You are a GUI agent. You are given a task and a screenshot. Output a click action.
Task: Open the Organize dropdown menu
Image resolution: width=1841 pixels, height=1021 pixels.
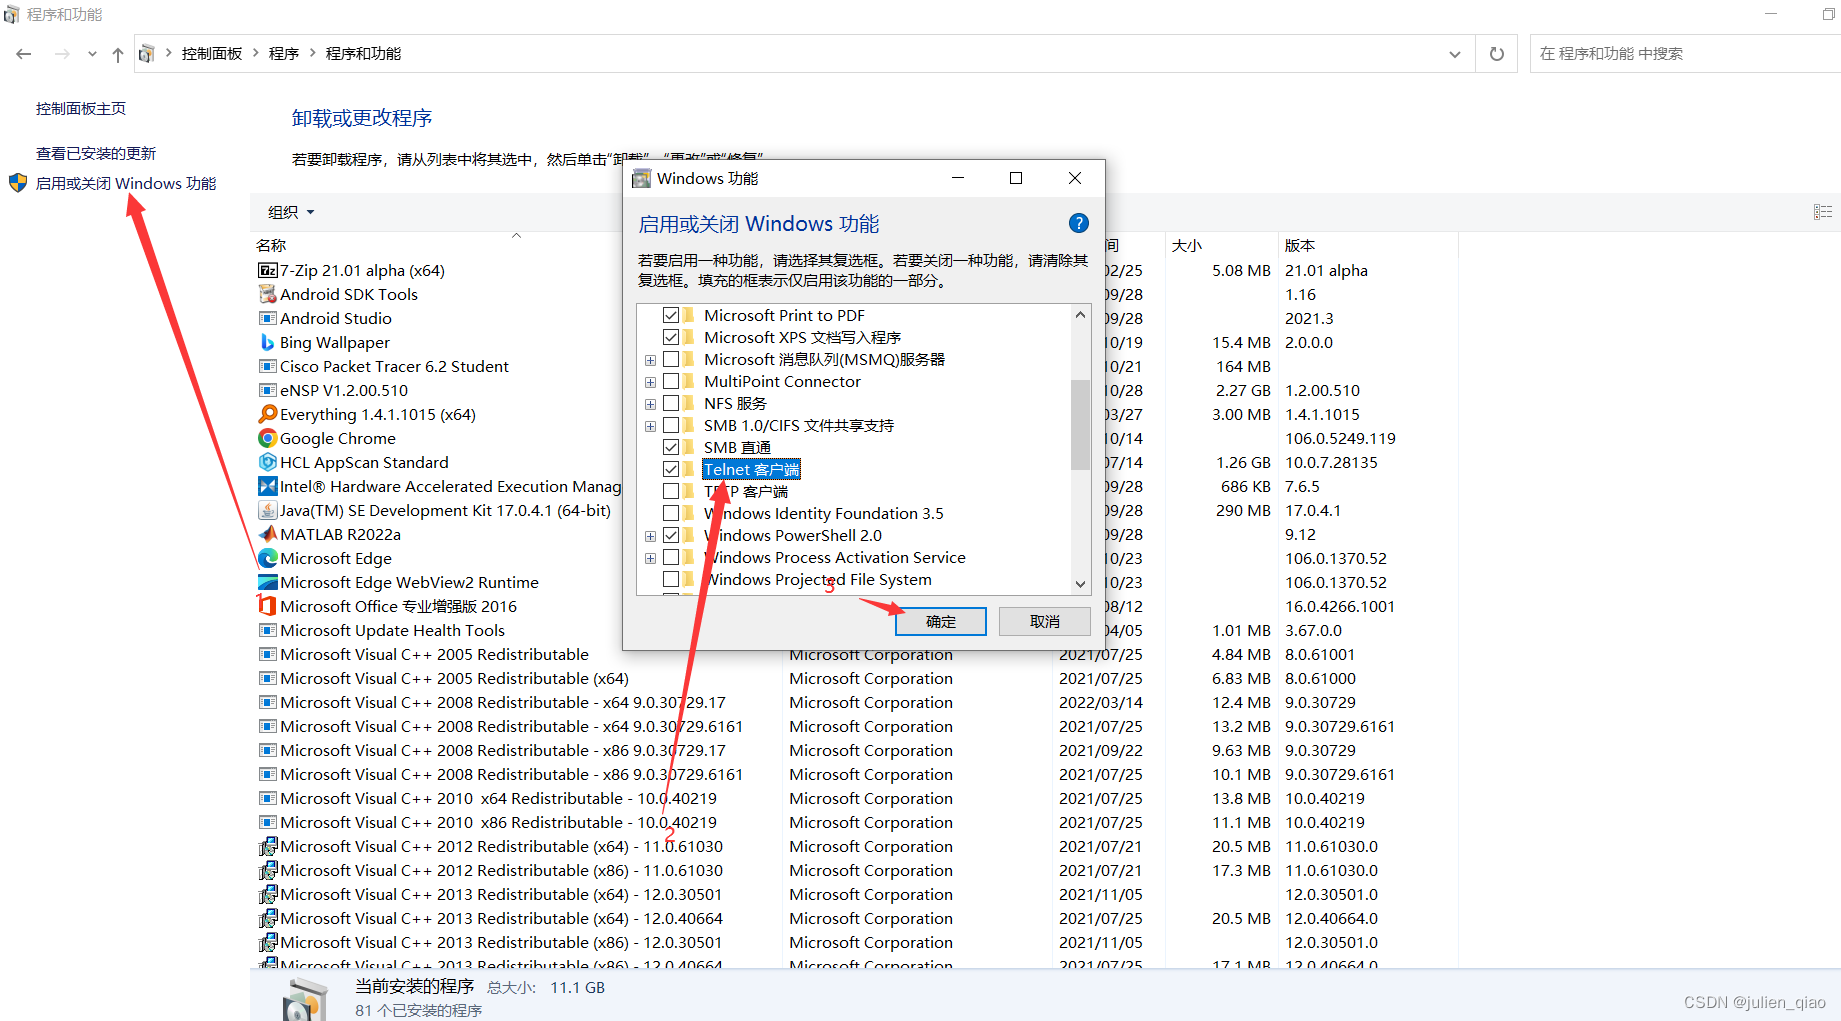(x=291, y=212)
